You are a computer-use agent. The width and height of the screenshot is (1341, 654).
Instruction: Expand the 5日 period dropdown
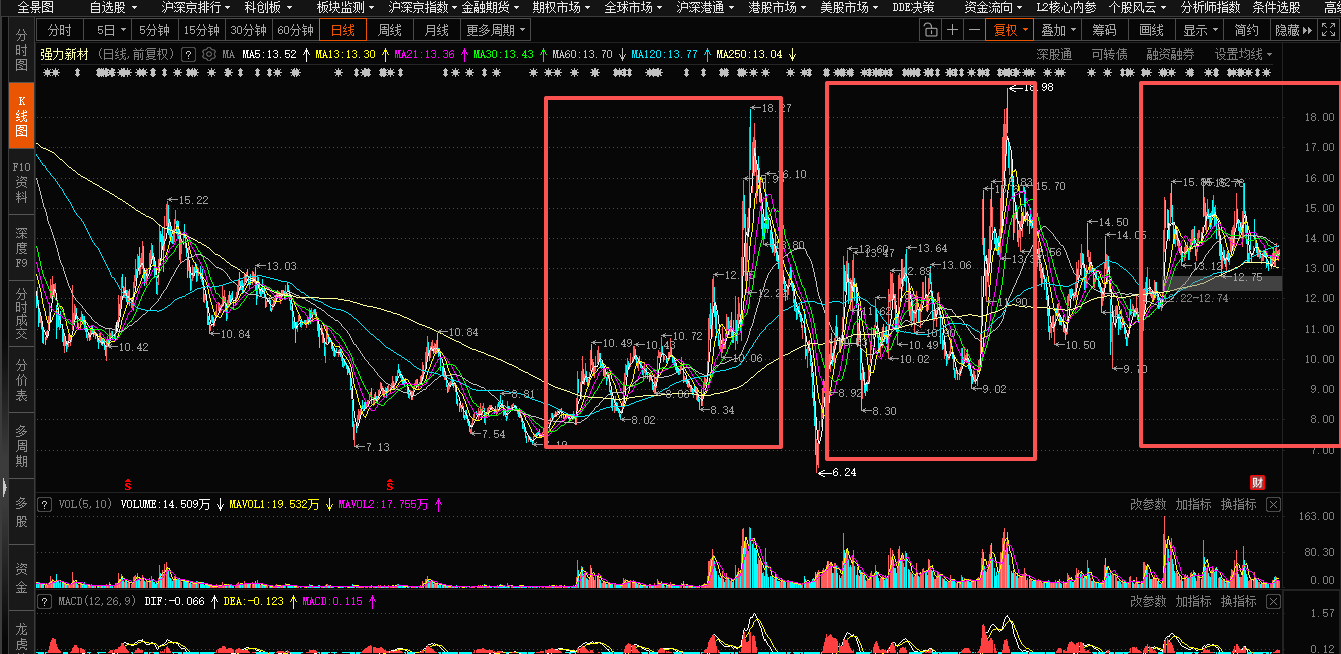[107, 30]
